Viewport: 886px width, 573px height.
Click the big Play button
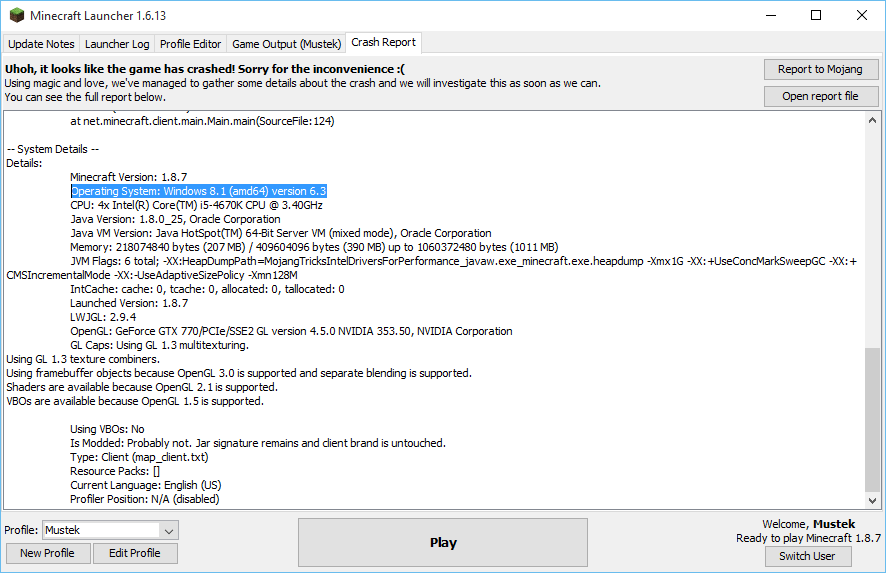tap(443, 542)
